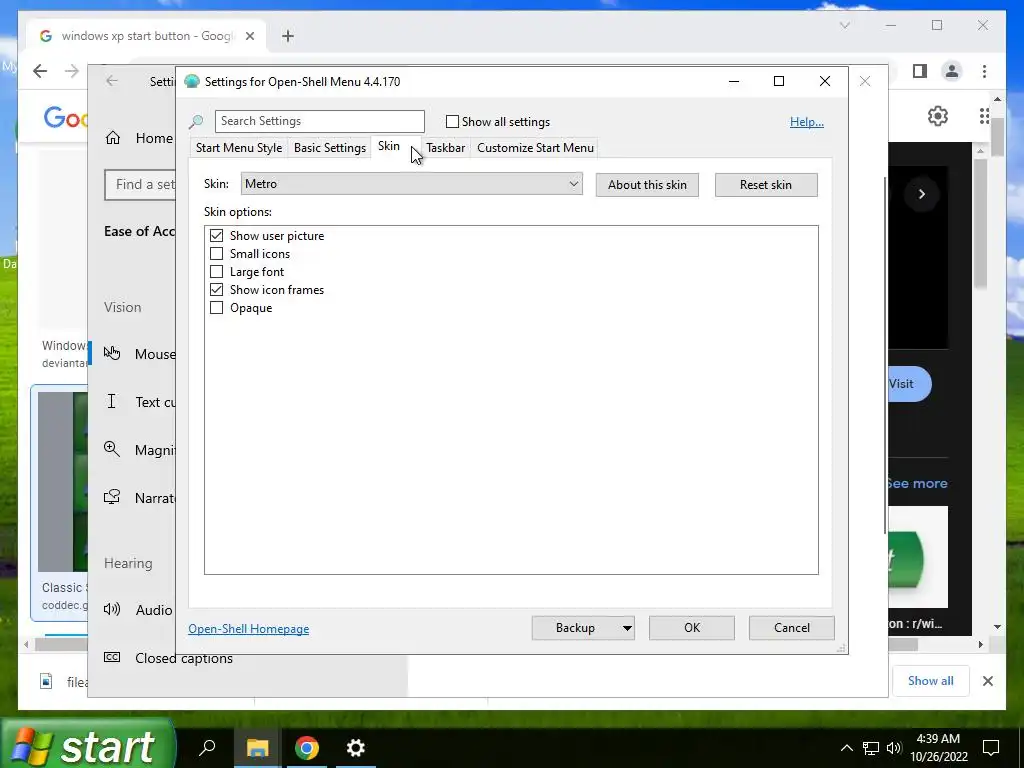
Task: Open the Taskbar tab
Action: click(445, 148)
